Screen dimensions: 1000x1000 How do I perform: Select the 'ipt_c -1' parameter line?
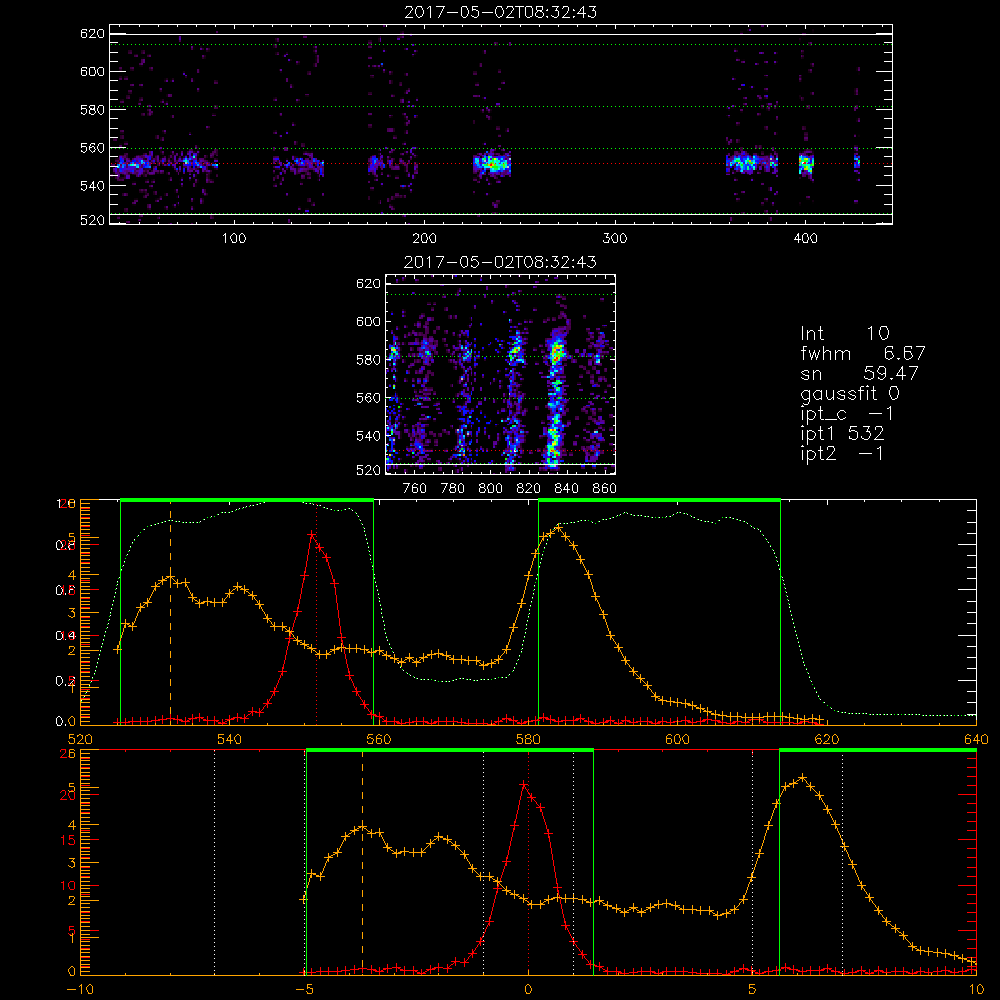coord(847,414)
